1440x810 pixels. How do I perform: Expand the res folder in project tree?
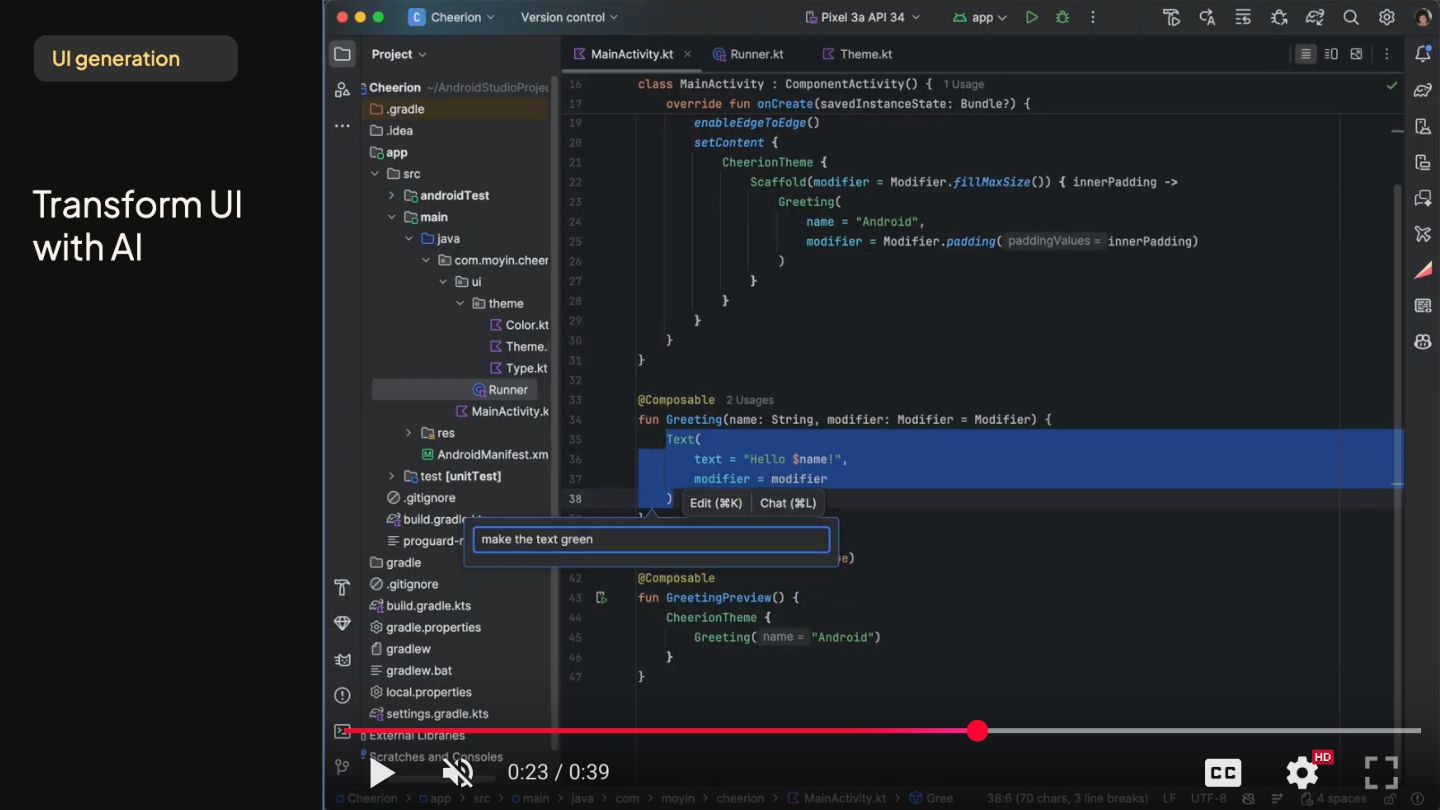click(408, 433)
